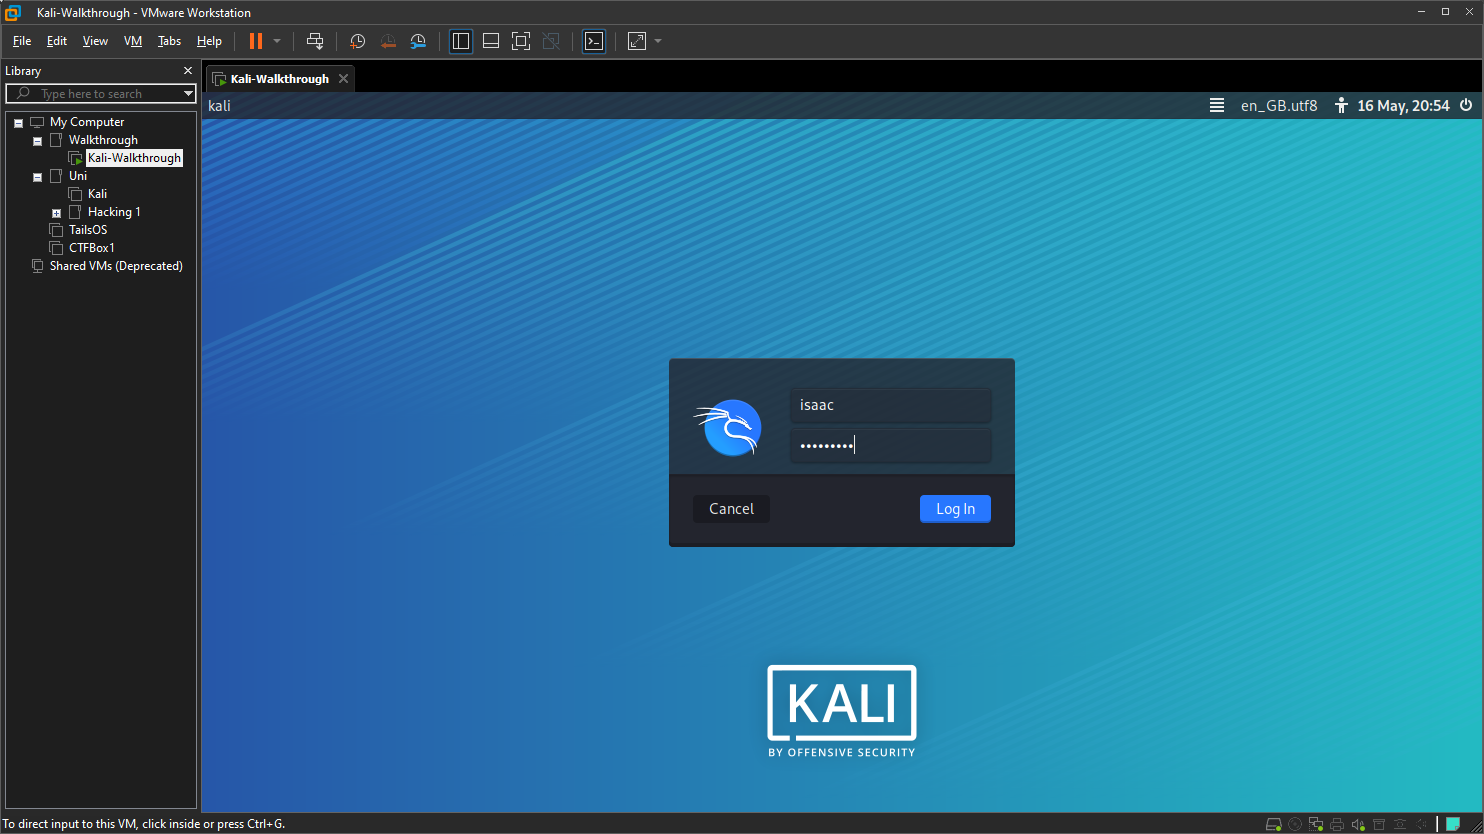Image resolution: width=1484 pixels, height=834 pixels.
Task: Click the 16 May, 20:54 clock
Action: 1403,105
